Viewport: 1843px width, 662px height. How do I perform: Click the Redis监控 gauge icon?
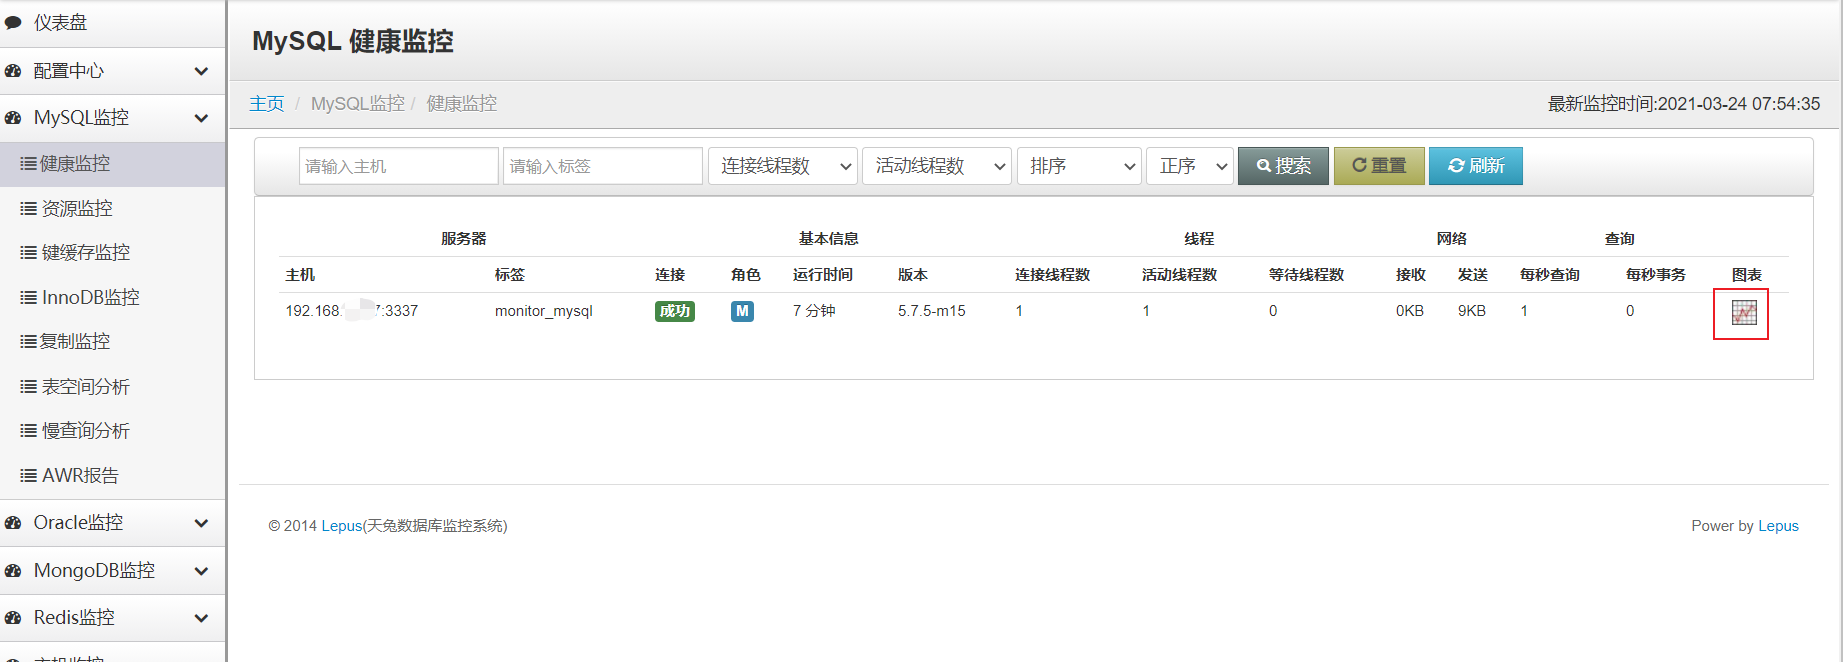click(x=13, y=618)
